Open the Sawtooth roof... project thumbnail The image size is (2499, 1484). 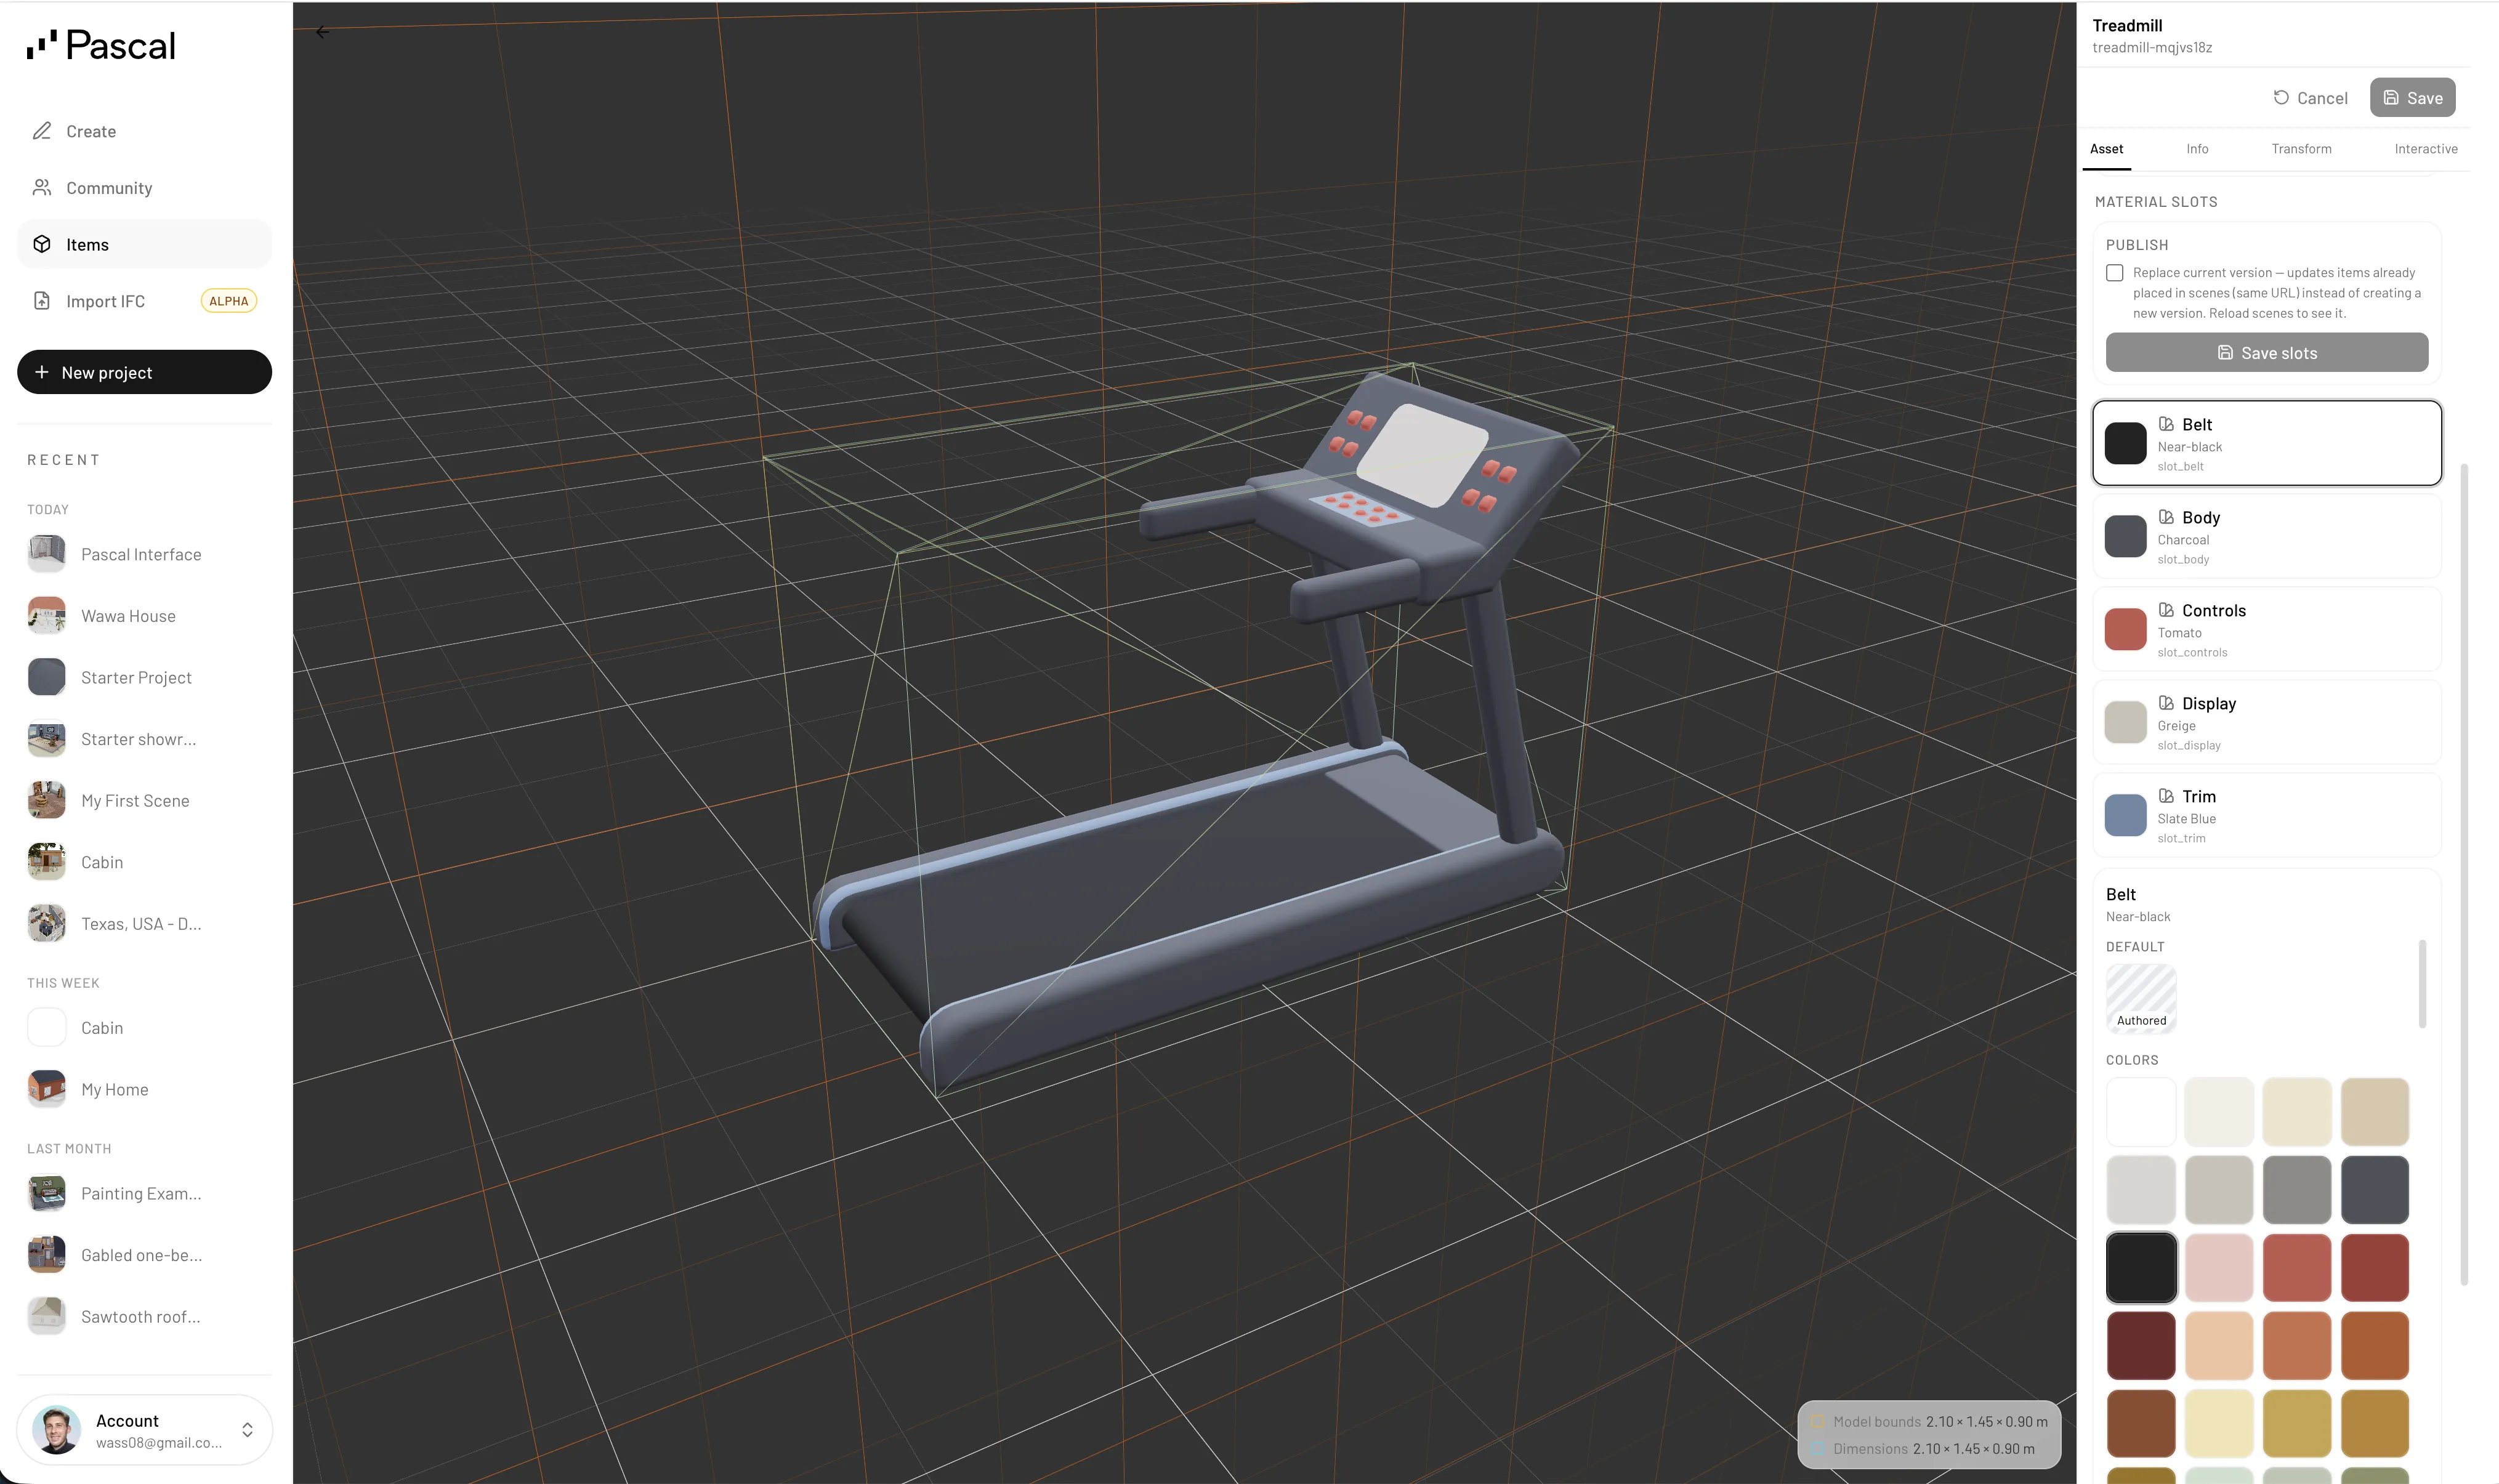[x=47, y=1317]
